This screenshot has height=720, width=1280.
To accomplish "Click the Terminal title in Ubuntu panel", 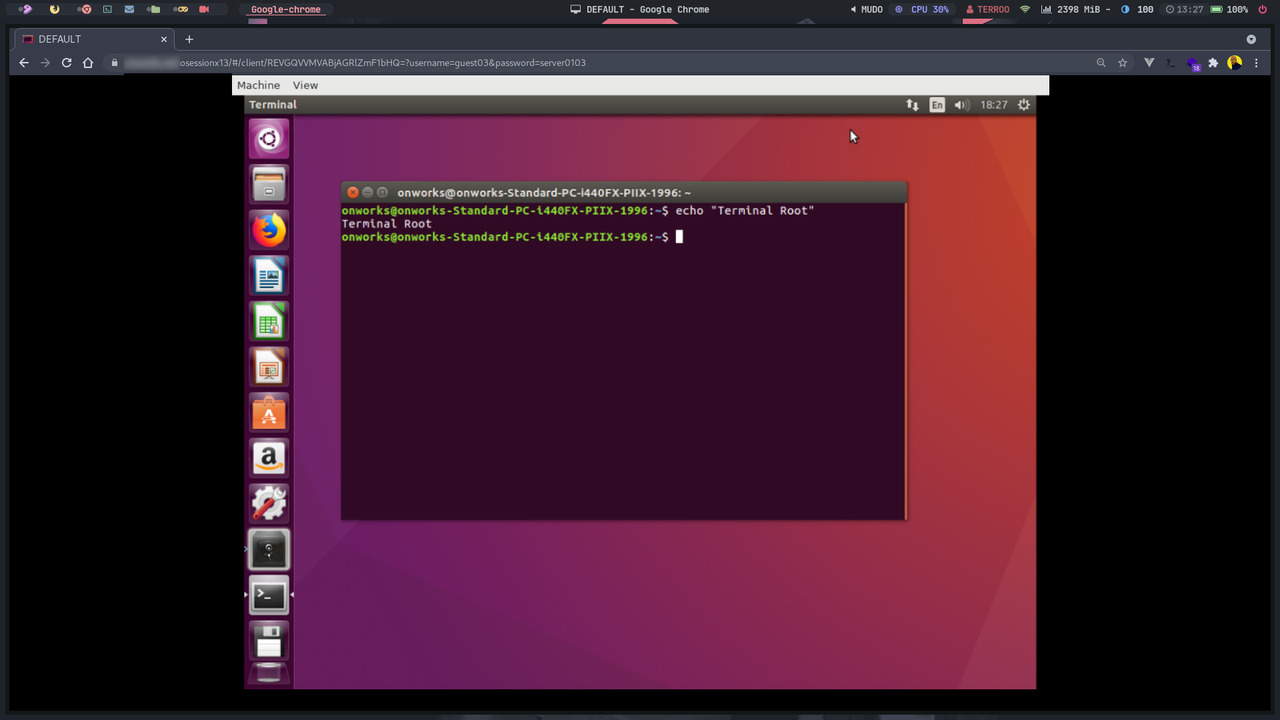I will (273, 104).
